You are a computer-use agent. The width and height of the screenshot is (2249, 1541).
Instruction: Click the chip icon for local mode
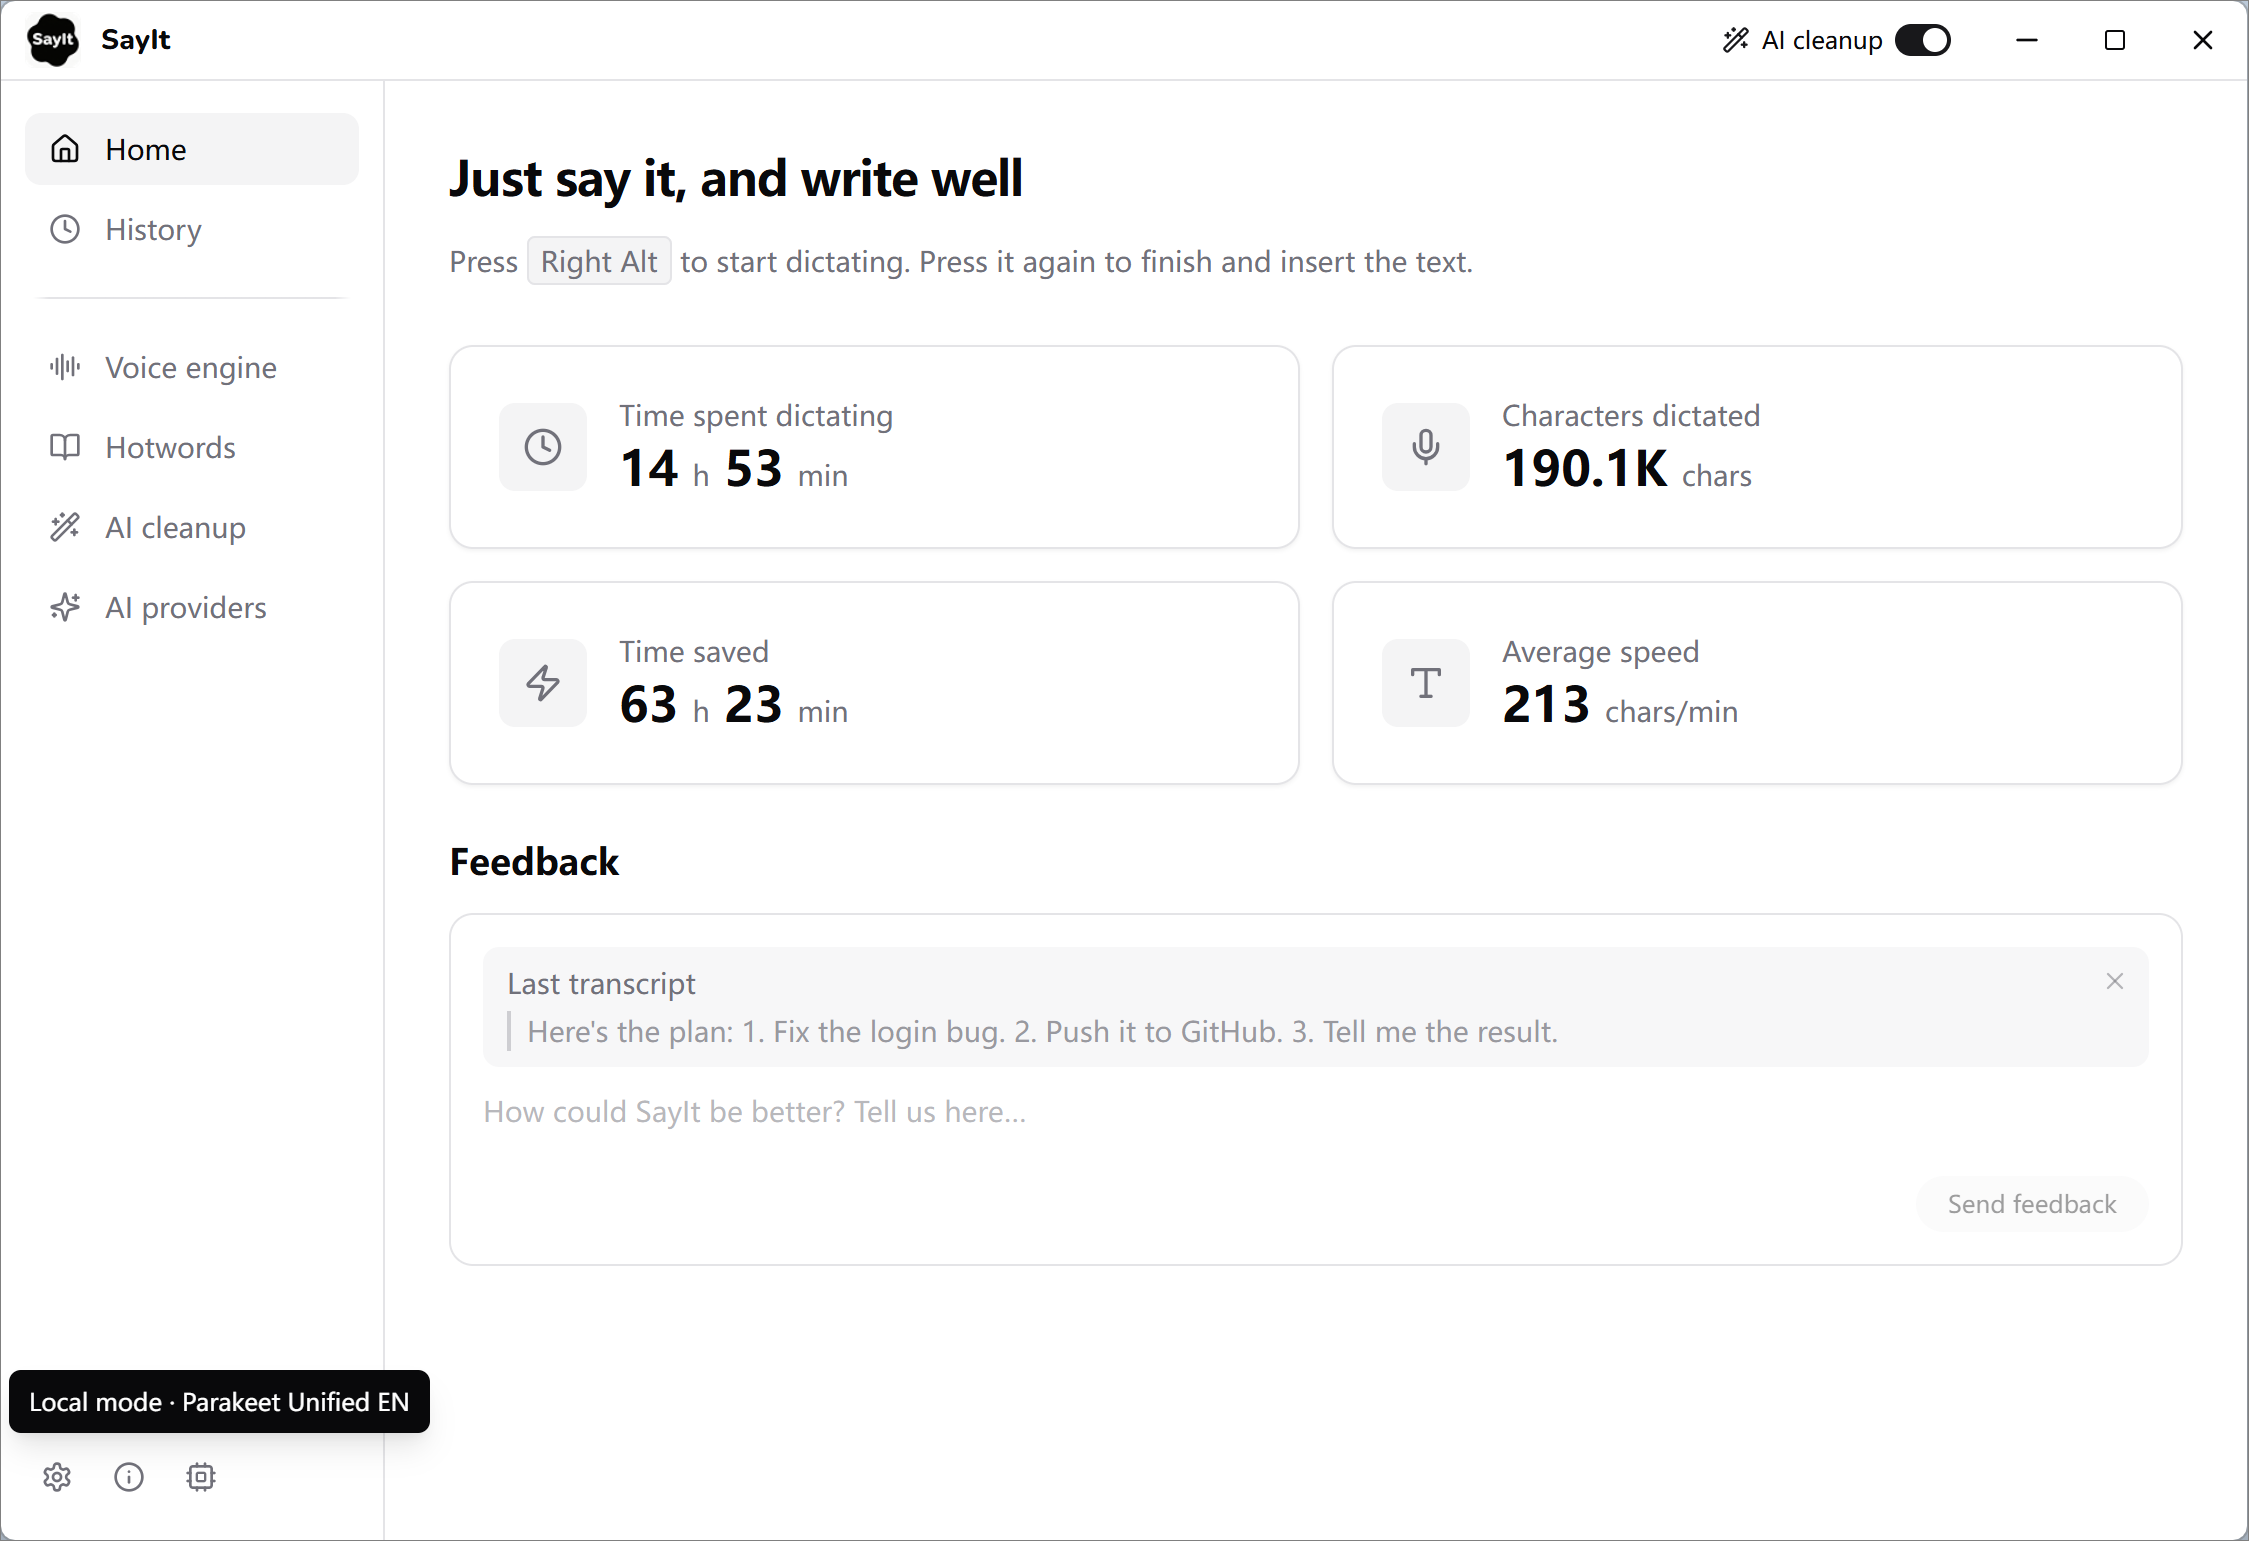pos(201,1477)
